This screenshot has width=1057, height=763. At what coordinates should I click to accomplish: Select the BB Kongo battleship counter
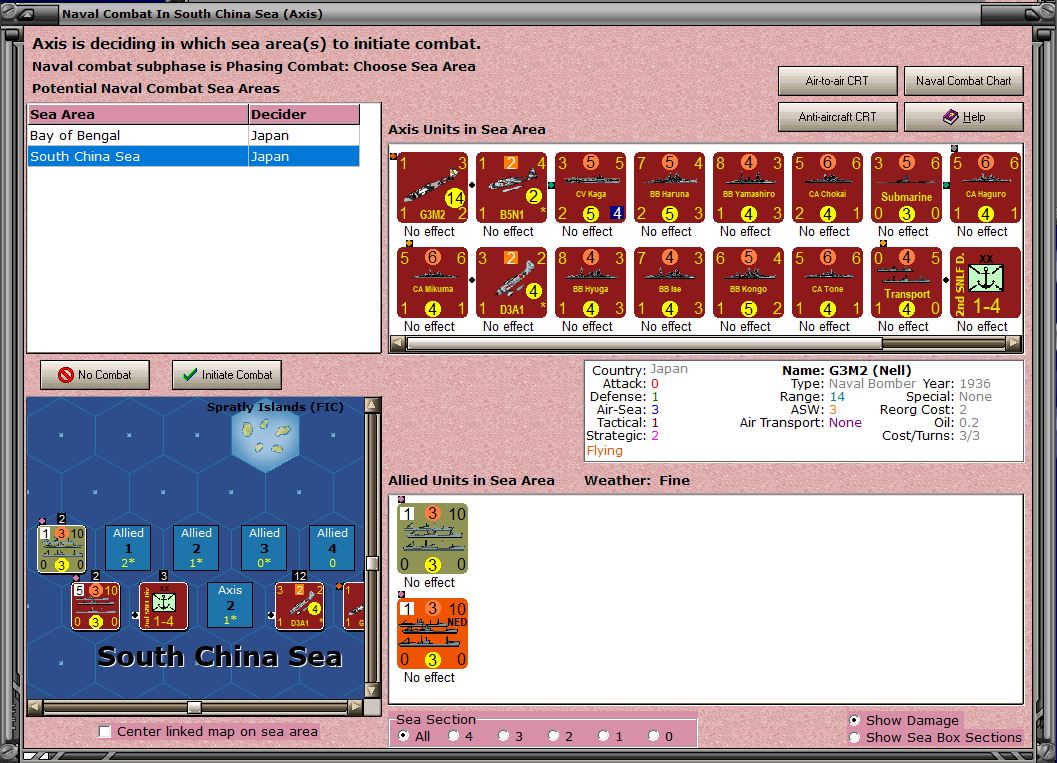click(748, 282)
